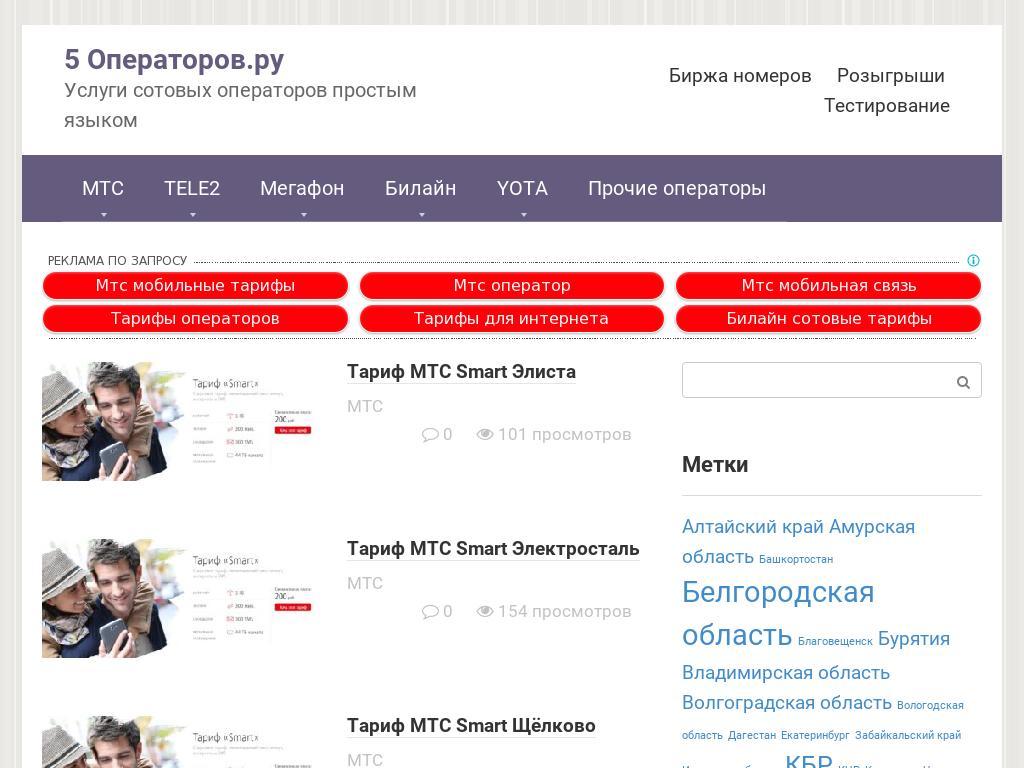Viewport: 1024px width, 768px height.
Task: Click the Мтс оператор ad button
Action: tap(512, 285)
